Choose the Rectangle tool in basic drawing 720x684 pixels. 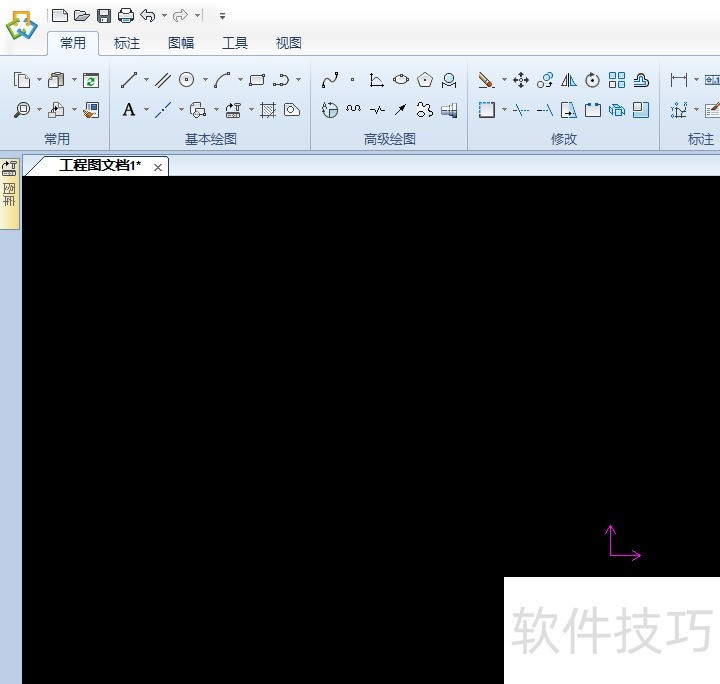click(x=256, y=80)
